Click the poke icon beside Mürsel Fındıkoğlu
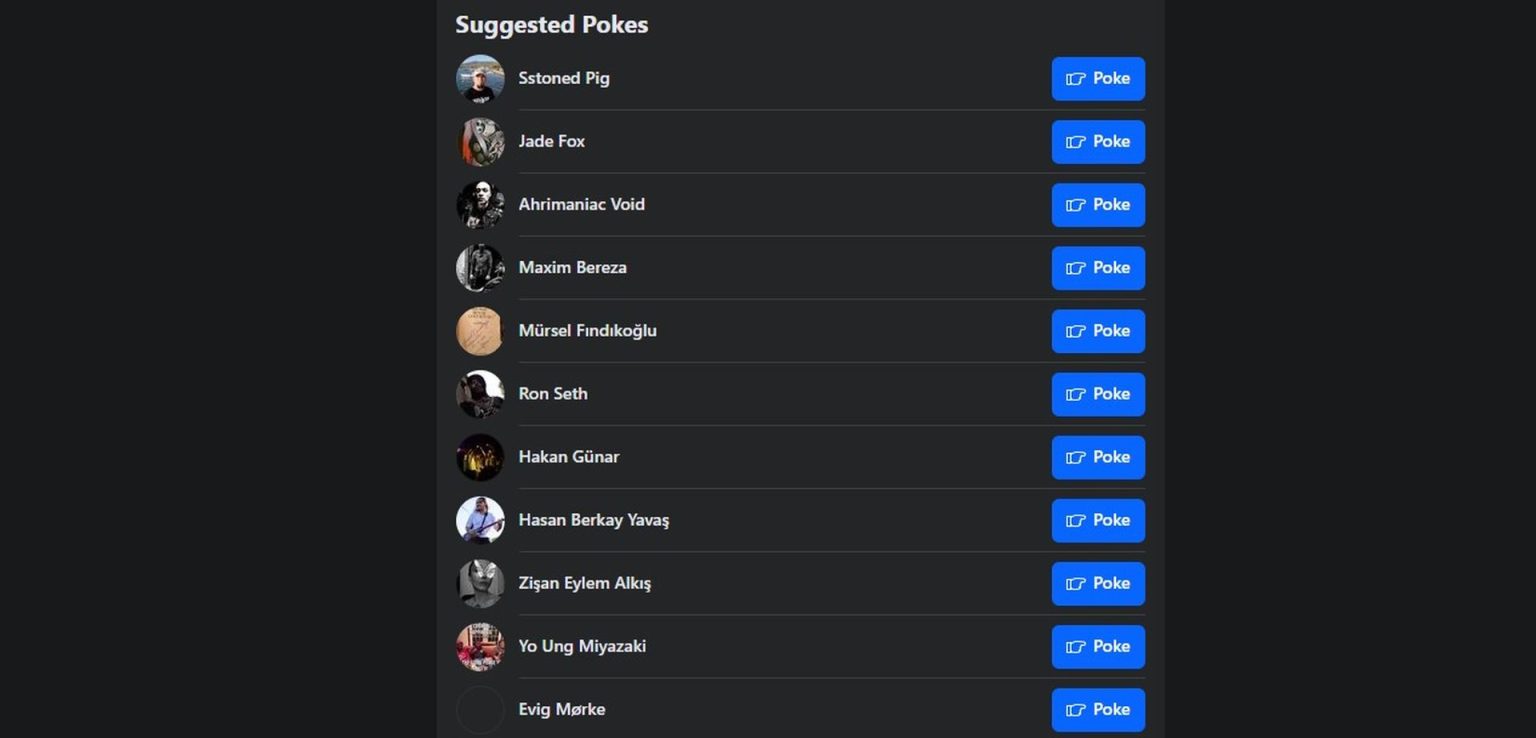This screenshot has width=1536, height=738. coord(1077,331)
